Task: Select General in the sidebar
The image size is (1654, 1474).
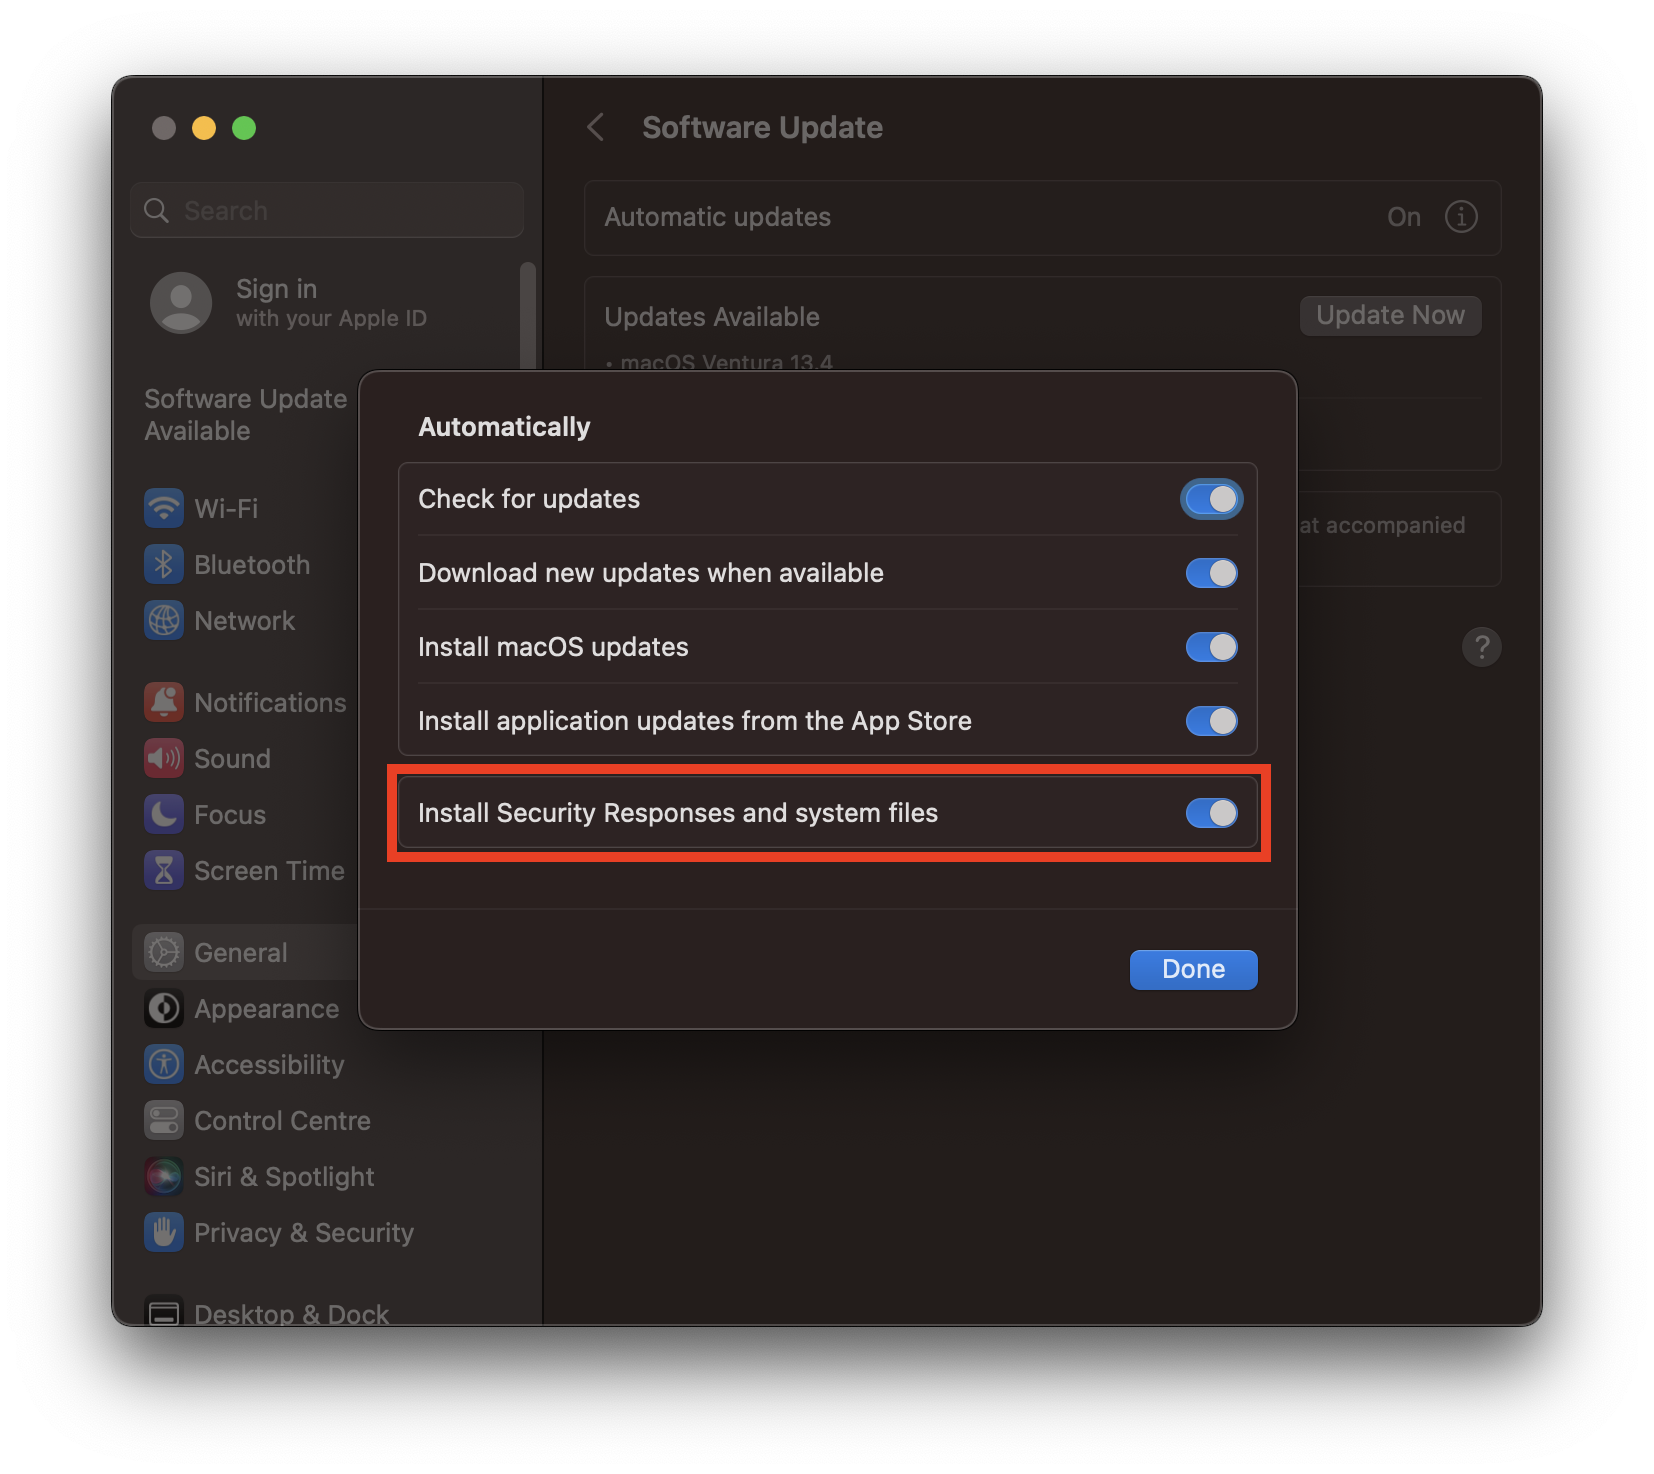Action: click(241, 952)
